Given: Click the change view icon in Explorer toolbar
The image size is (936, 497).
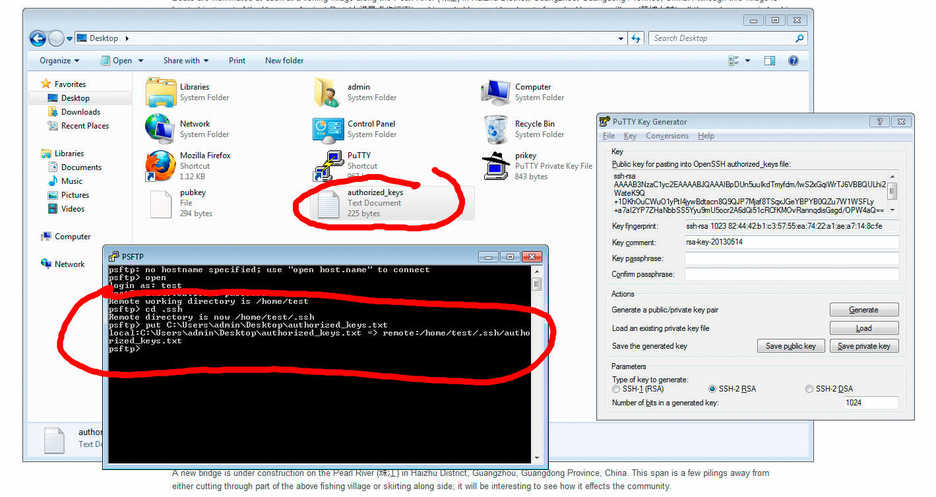Looking at the screenshot, I should [734, 60].
